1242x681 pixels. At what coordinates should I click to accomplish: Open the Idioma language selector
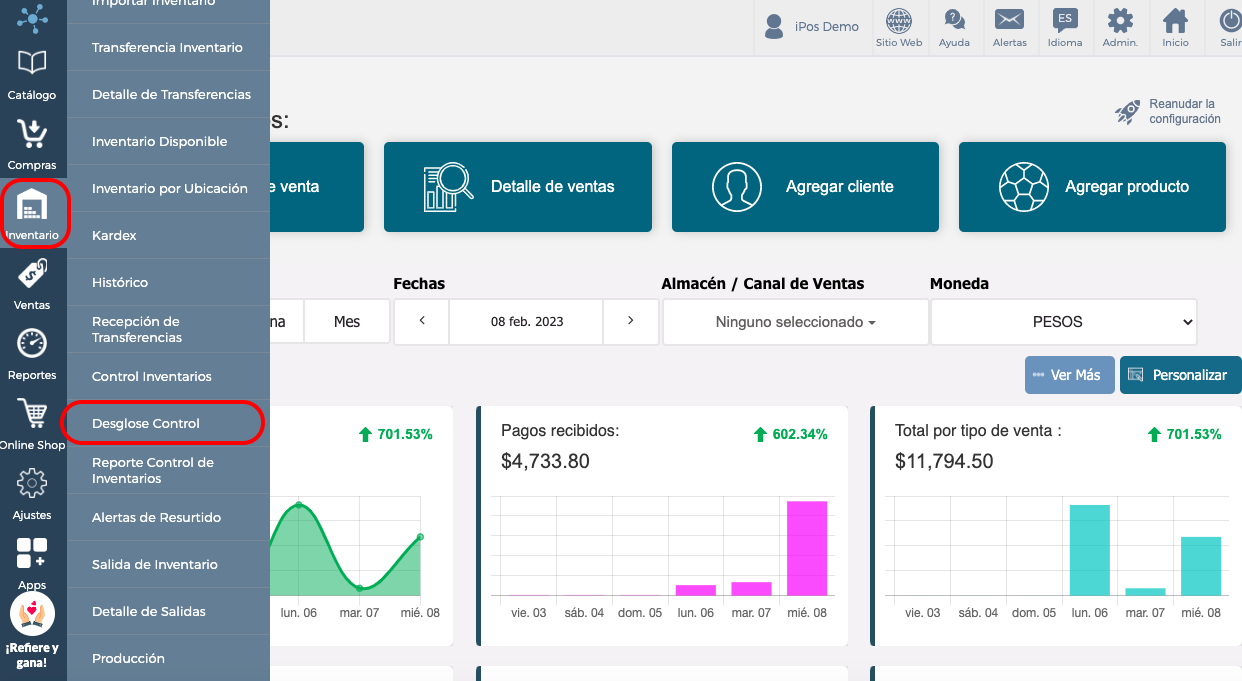pos(1065,28)
